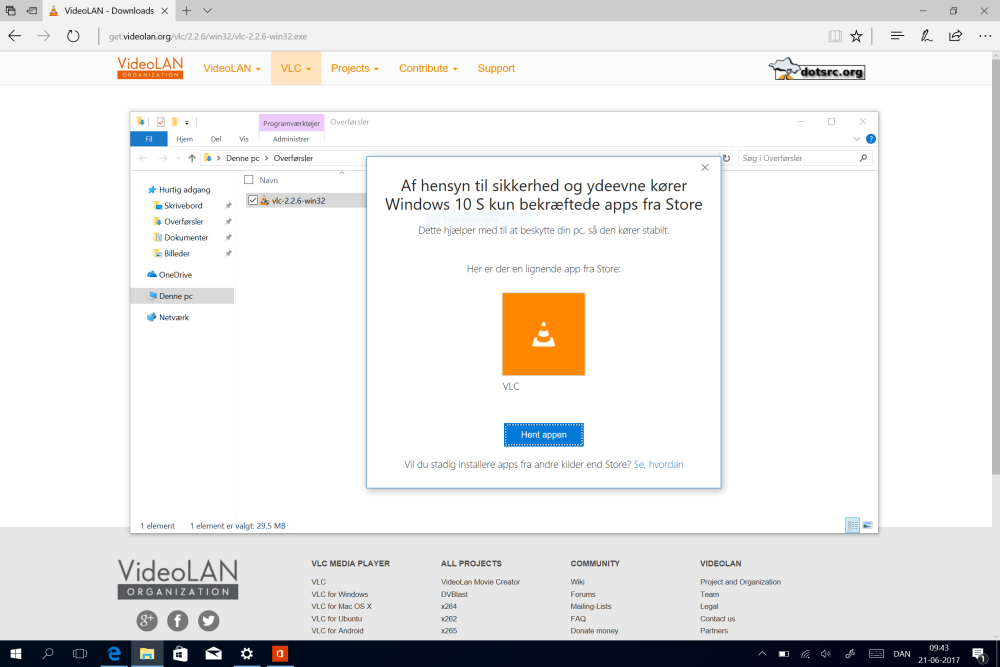This screenshot has height=667, width=1000.
Task: Open File Explorer help question mark icon
Action: 870,139
